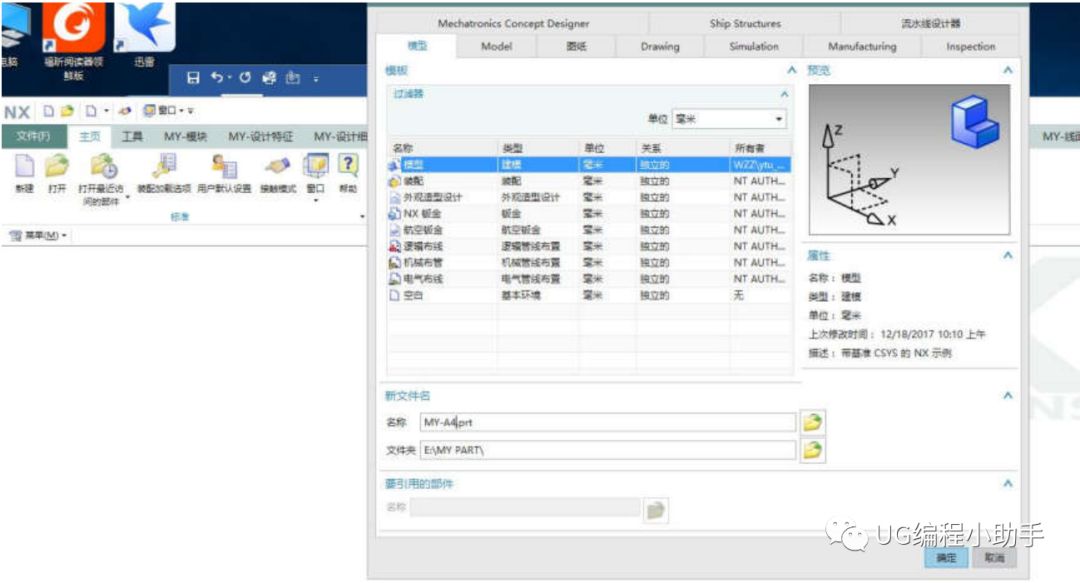
Task: Click the 取消 cancel button
Action: 994,560
